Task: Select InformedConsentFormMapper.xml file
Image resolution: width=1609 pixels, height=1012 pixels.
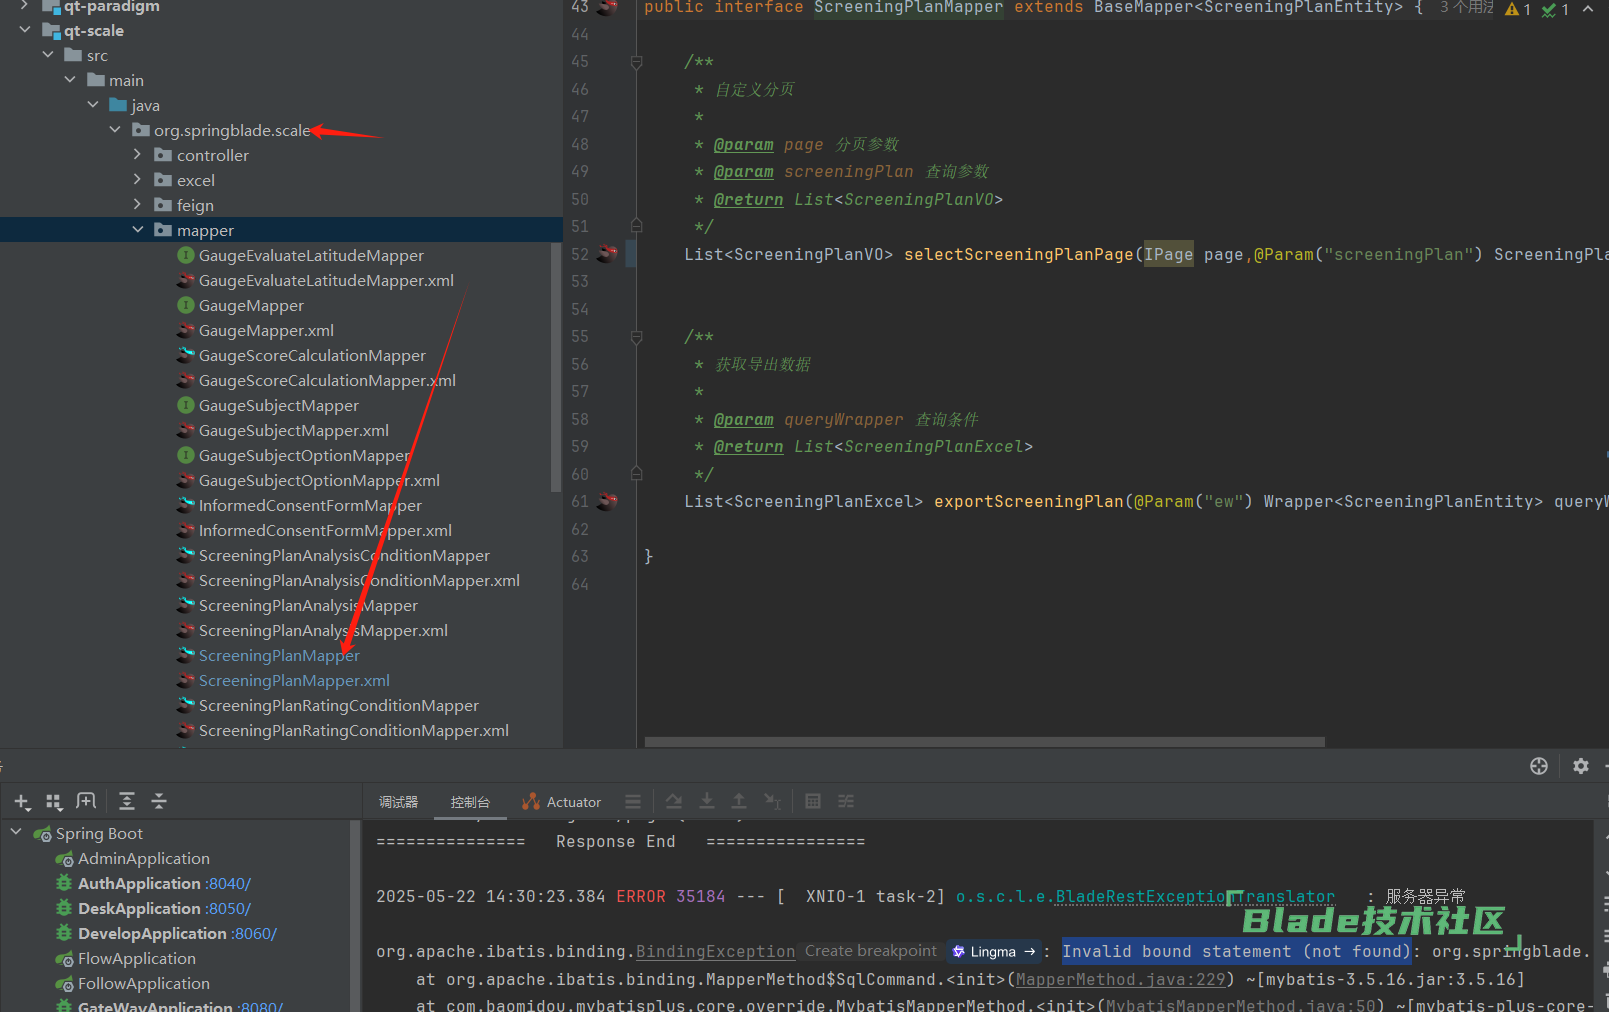Action: coord(325,530)
